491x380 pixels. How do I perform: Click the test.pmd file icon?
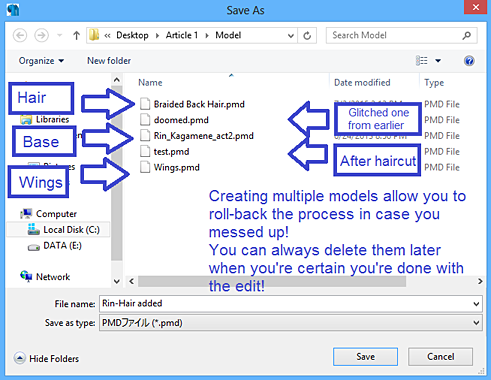145,151
